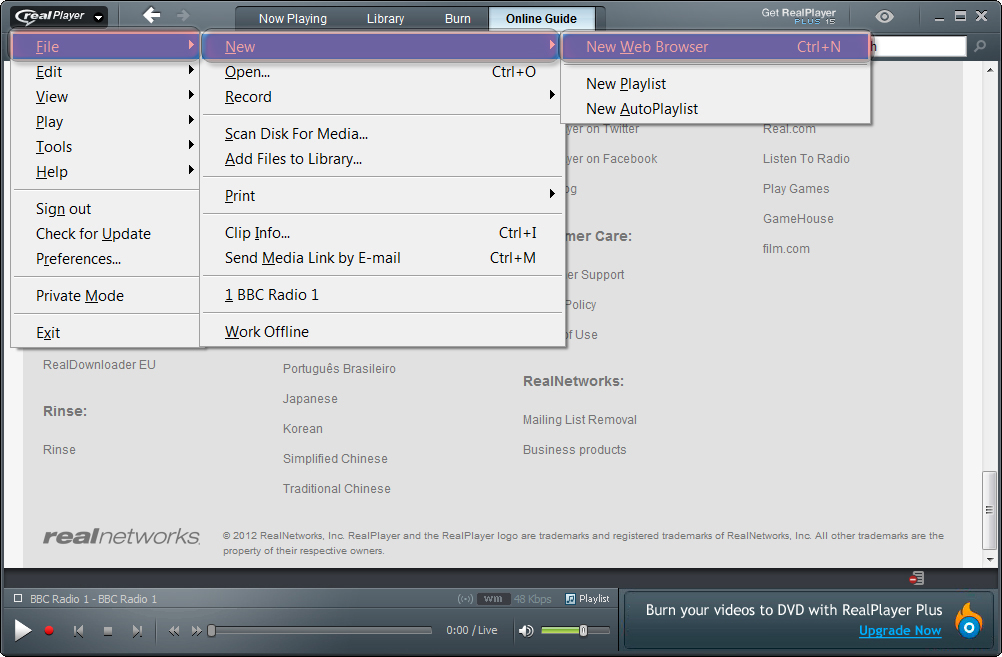Click the scrollbar down arrow
Screen dimensions: 1002x657
(x=990, y=559)
